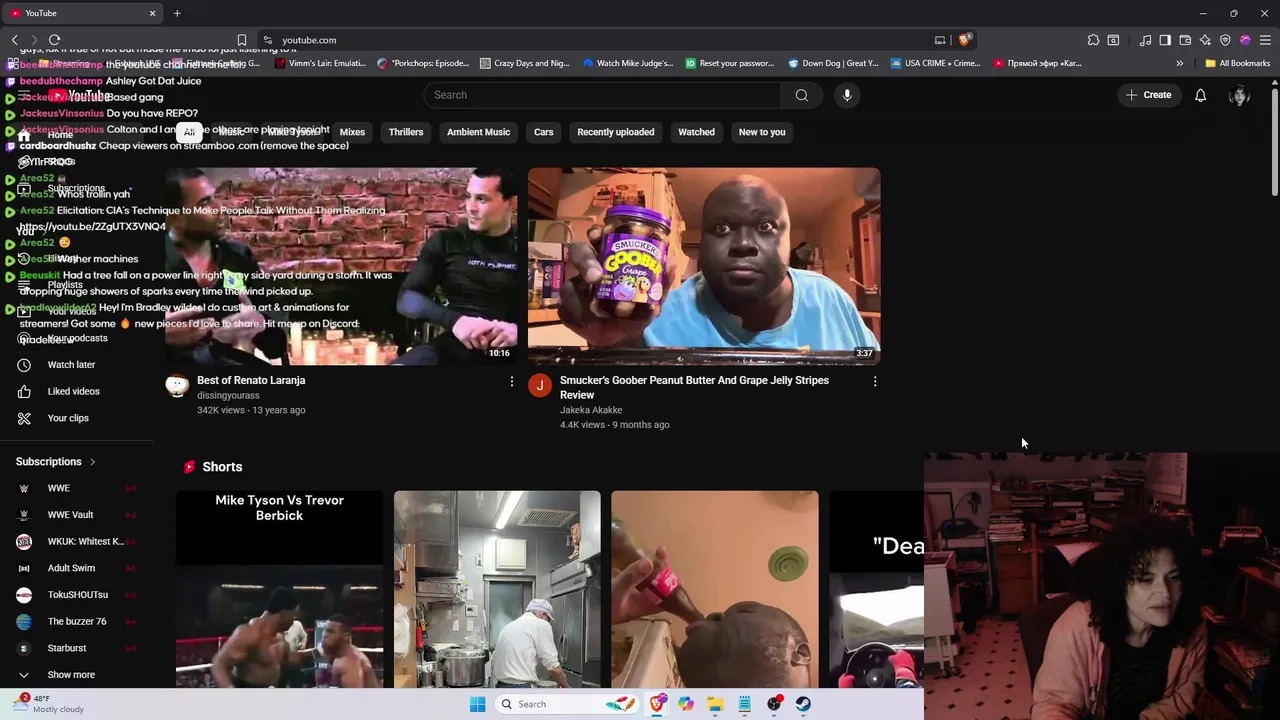Close the YouTube browser tab
Screen dimensions: 1280x720
tap(152, 13)
